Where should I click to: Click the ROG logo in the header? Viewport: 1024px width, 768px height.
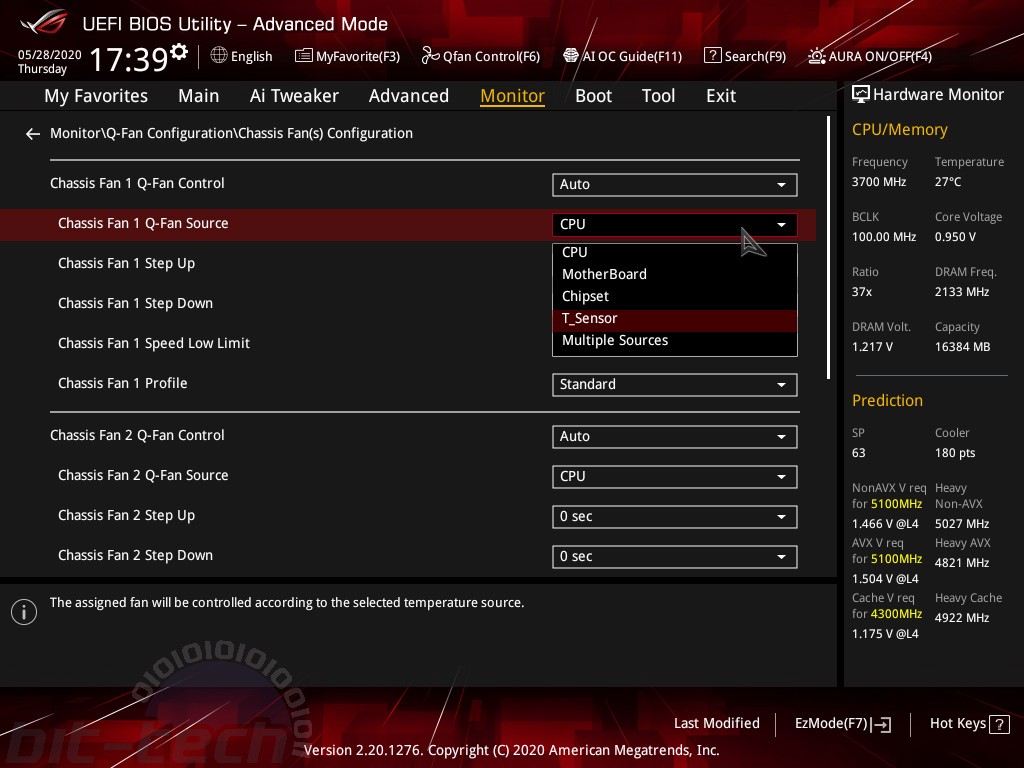tap(44, 22)
